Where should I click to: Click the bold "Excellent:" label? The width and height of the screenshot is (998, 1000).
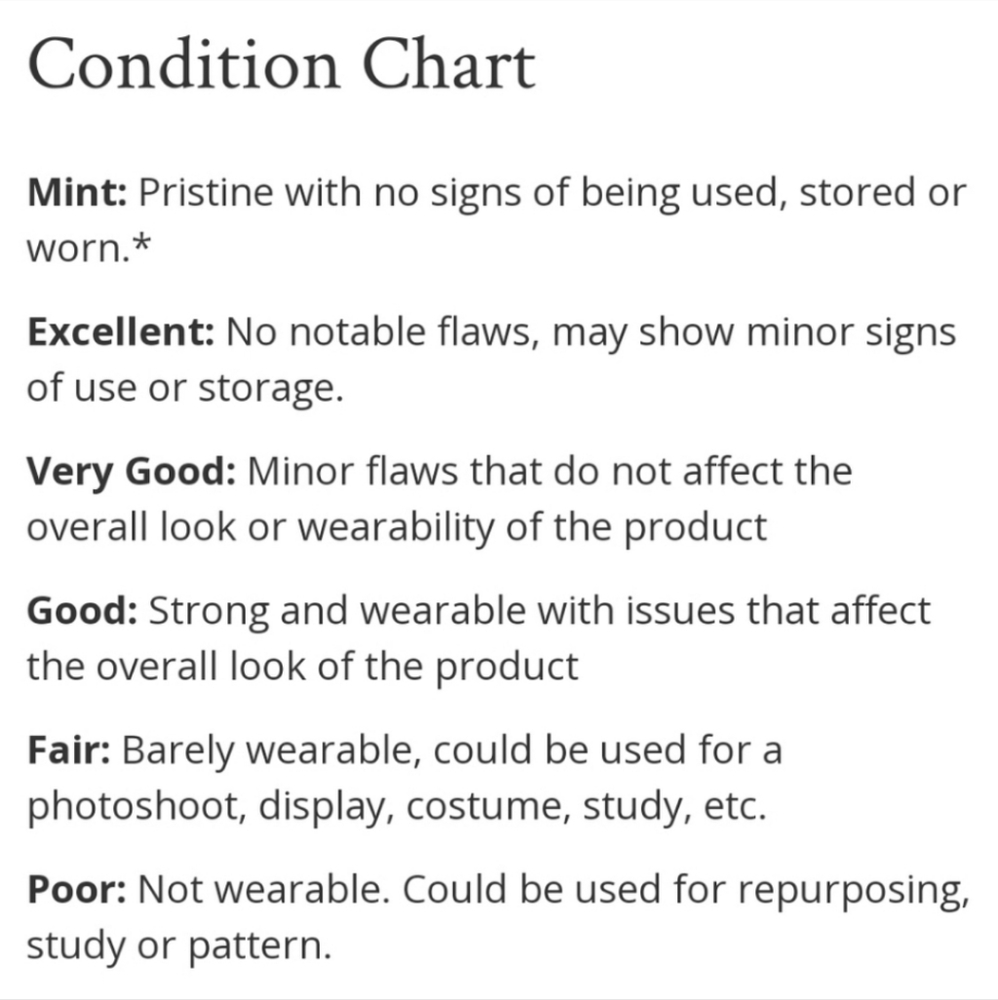(x=120, y=332)
